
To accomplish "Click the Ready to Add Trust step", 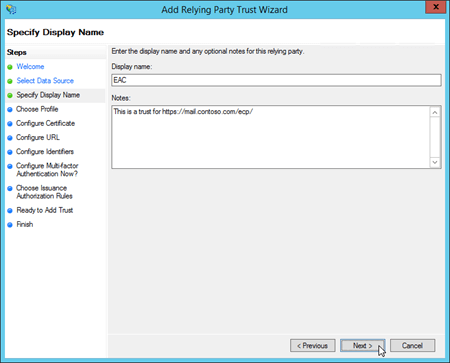I will tap(45, 210).
